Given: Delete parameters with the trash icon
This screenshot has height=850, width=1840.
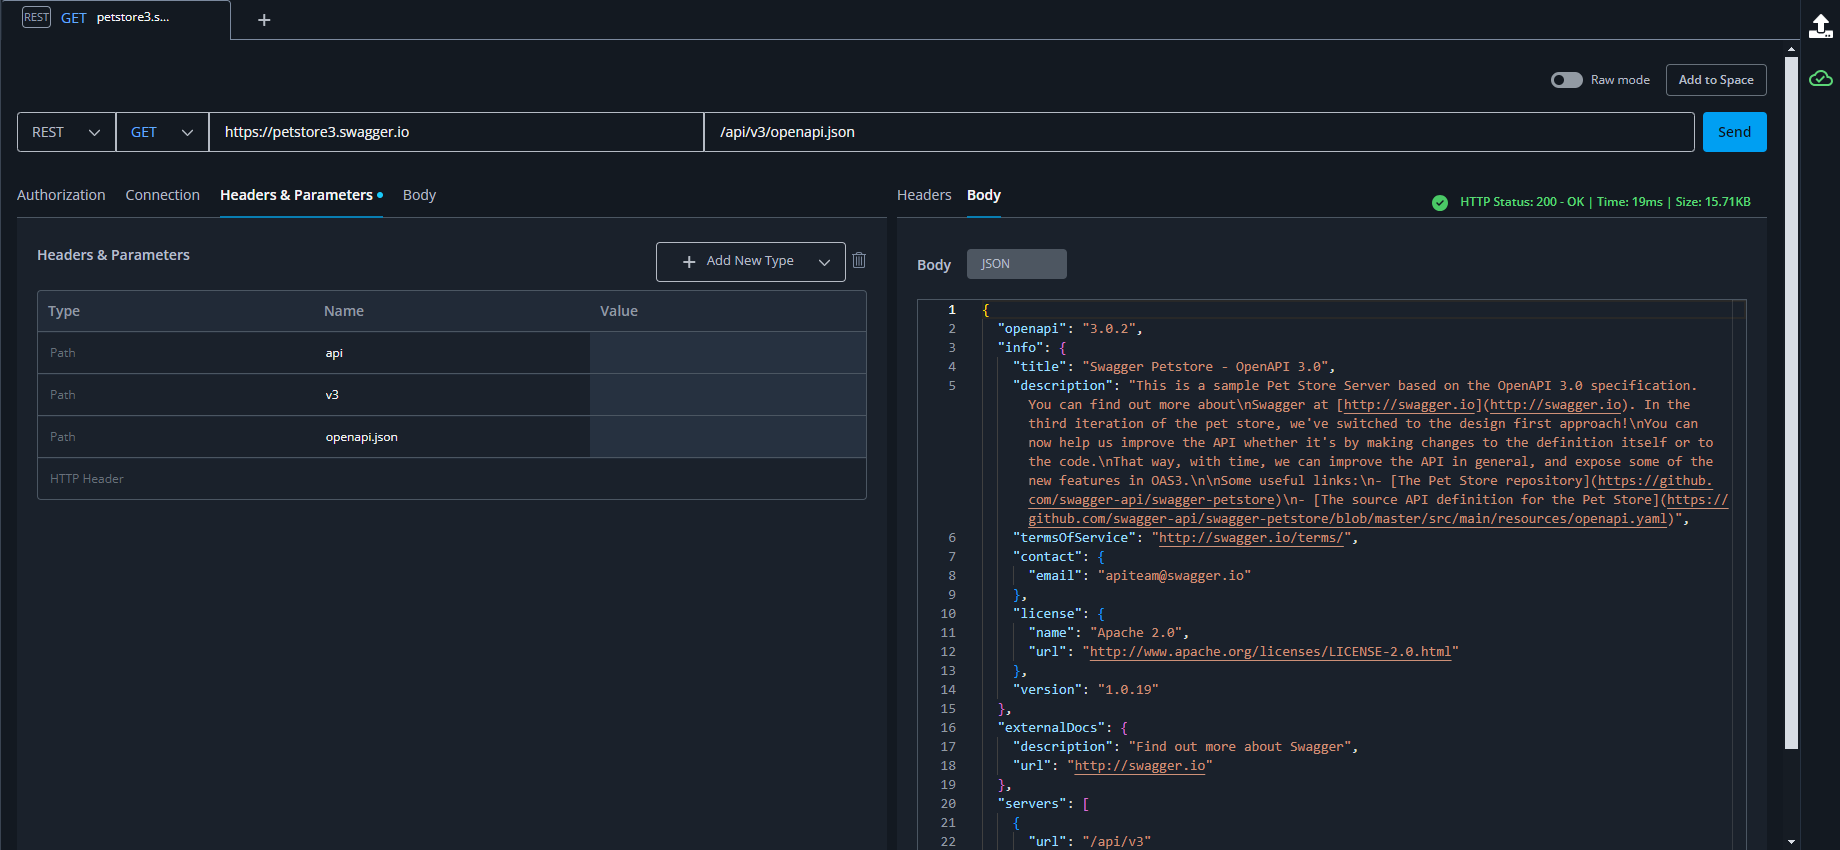Looking at the screenshot, I should [x=859, y=260].
